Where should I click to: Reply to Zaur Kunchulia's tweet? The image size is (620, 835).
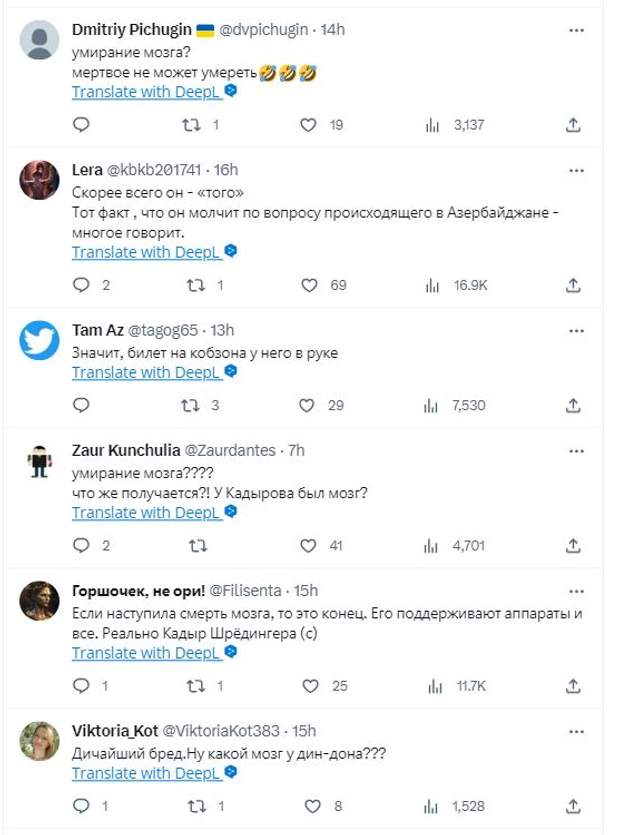[x=83, y=546]
